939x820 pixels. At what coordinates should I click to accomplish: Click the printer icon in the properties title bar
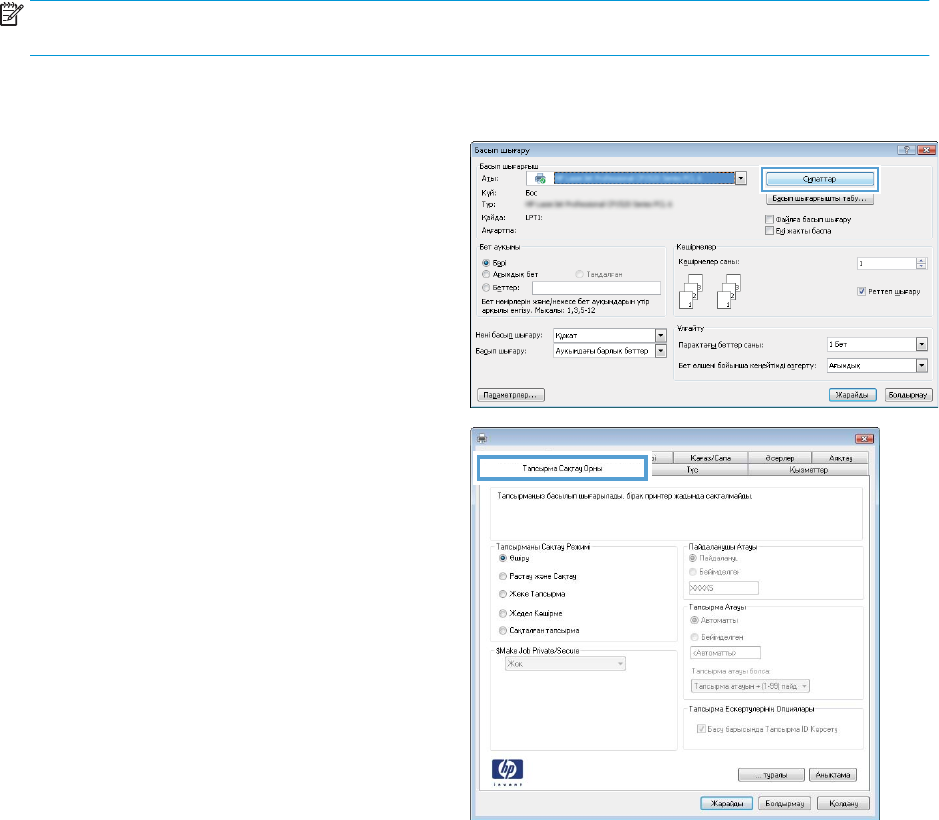(481, 438)
